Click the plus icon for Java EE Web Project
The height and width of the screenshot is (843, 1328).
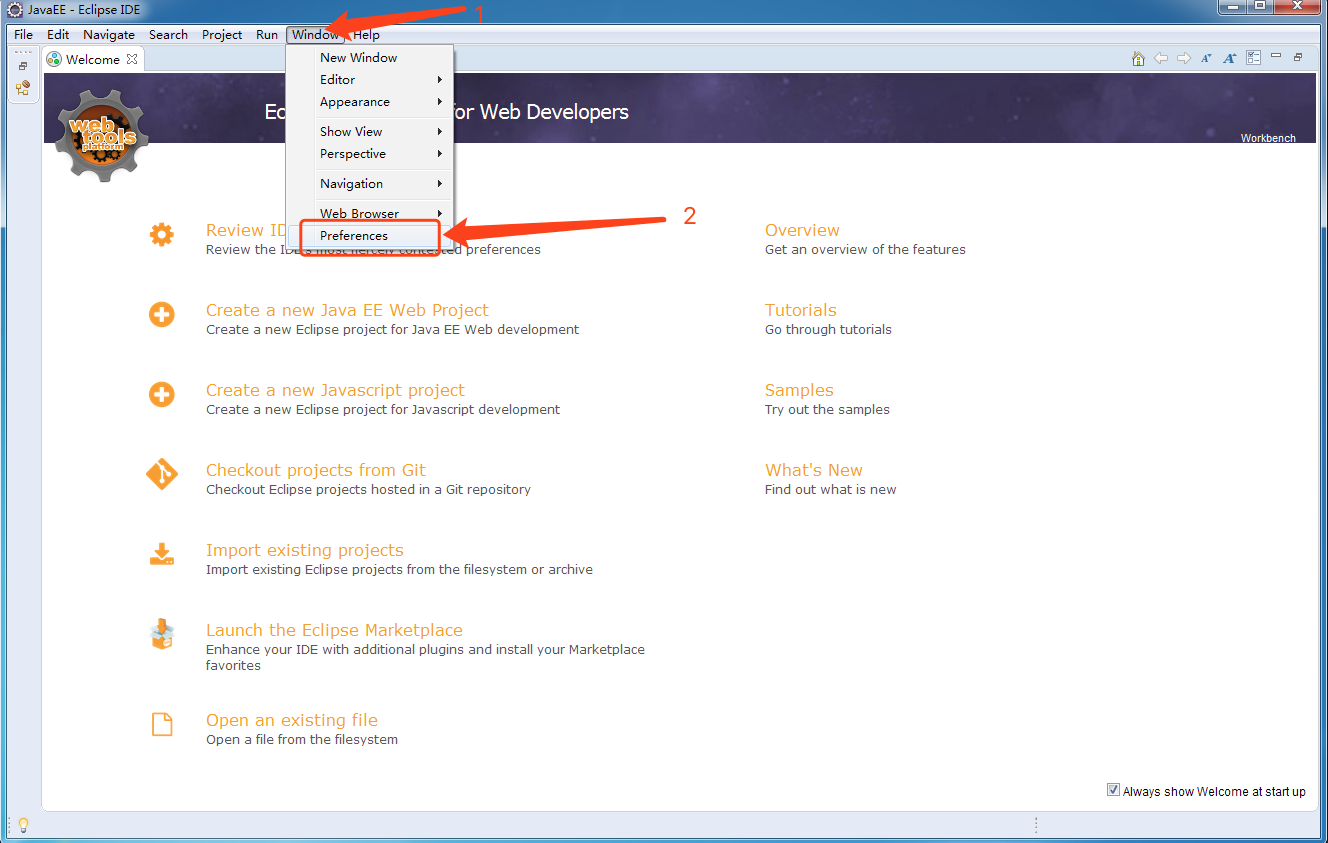pos(161,315)
